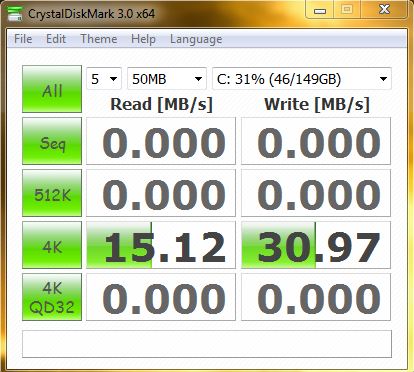Open the Edit menu

pyautogui.click(x=56, y=39)
